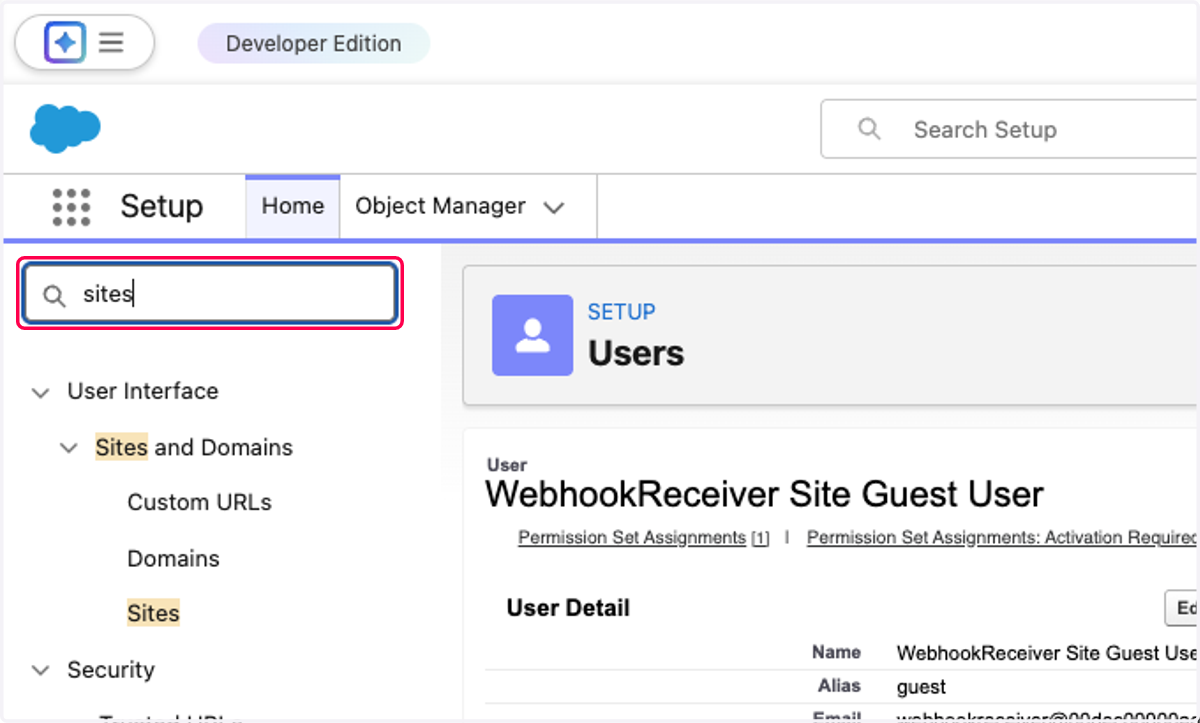This screenshot has height=723, width=1200.
Task: Collapse the Security section chevron
Action: [x=40, y=670]
